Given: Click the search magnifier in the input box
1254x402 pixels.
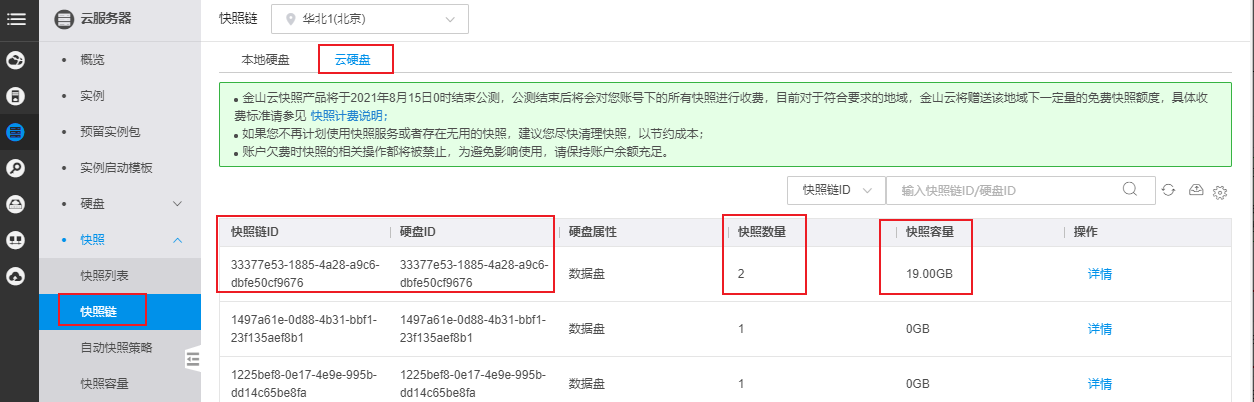Looking at the screenshot, I should pyautogui.click(x=1130, y=189).
